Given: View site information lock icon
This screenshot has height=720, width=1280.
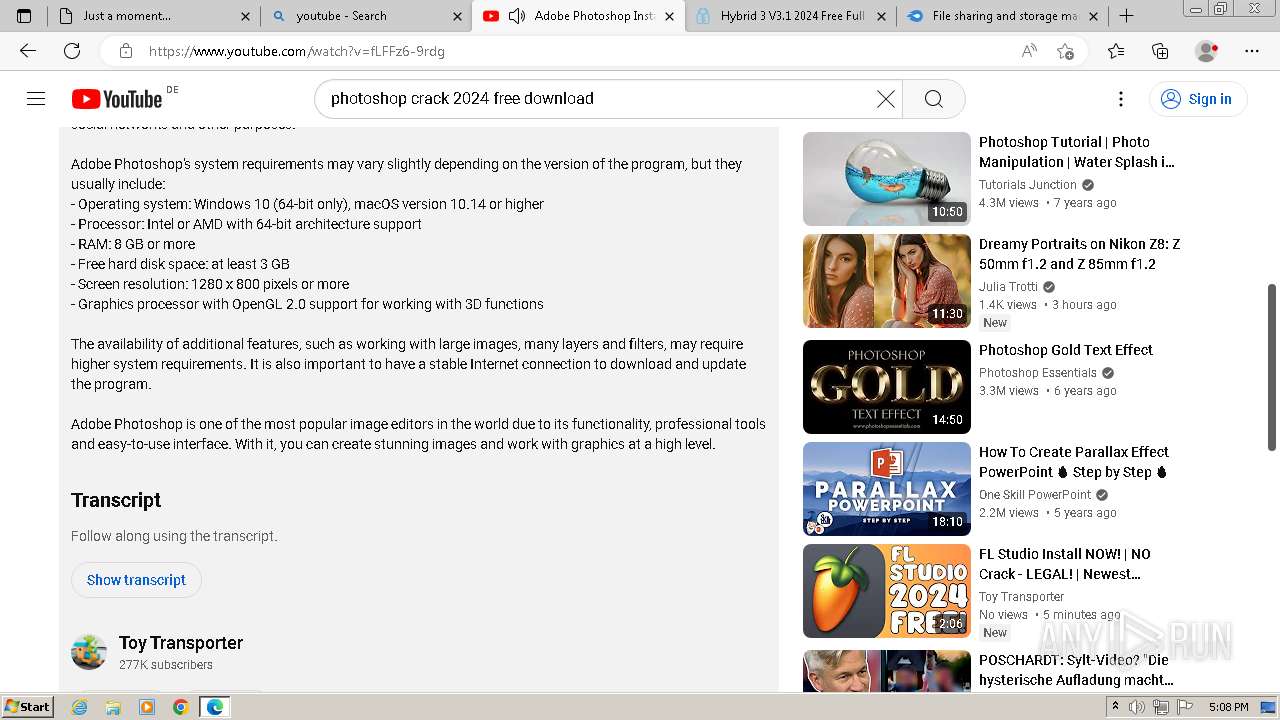Looking at the screenshot, I should pos(125,51).
